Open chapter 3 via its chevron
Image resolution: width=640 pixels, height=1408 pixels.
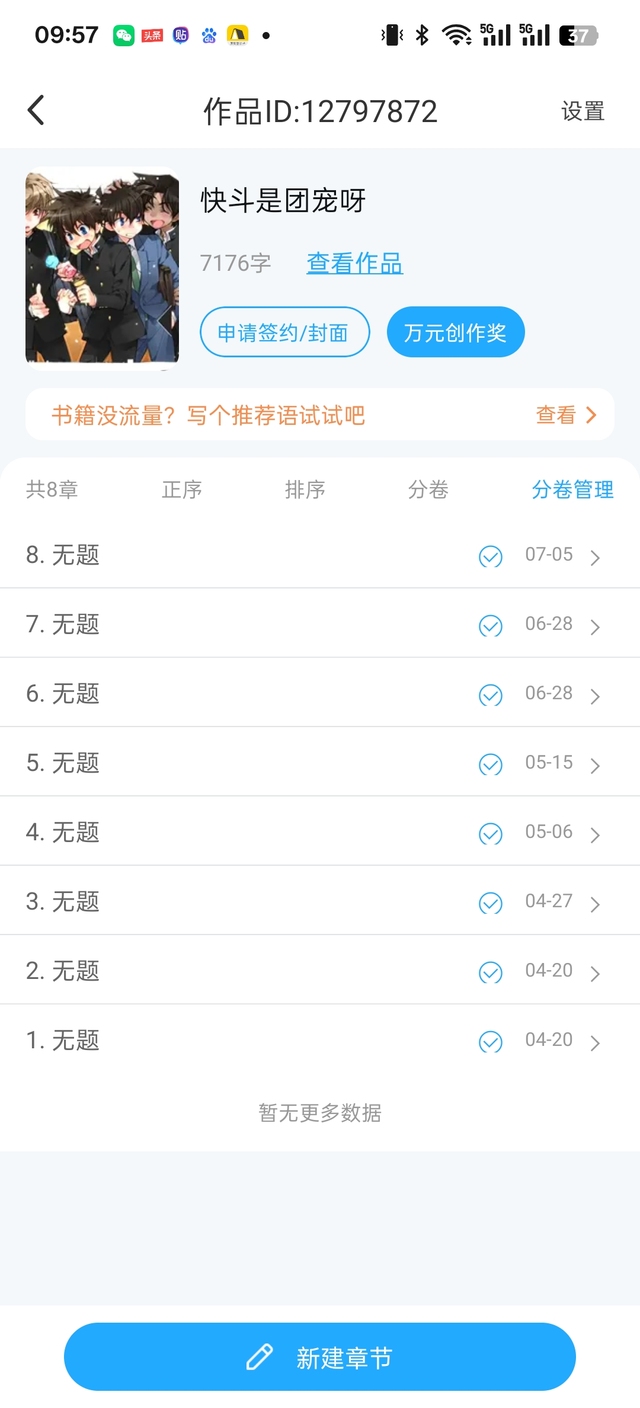click(x=595, y=904)
